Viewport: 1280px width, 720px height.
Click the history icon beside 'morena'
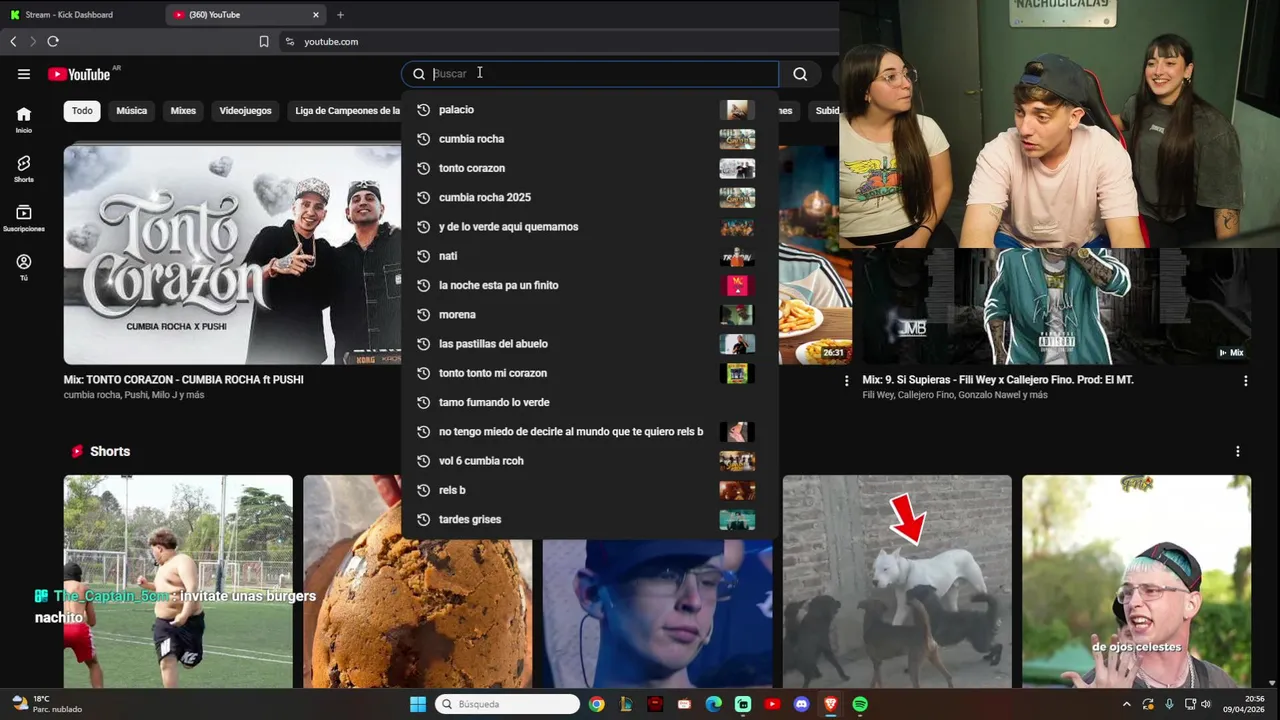[x=423, y=315]
